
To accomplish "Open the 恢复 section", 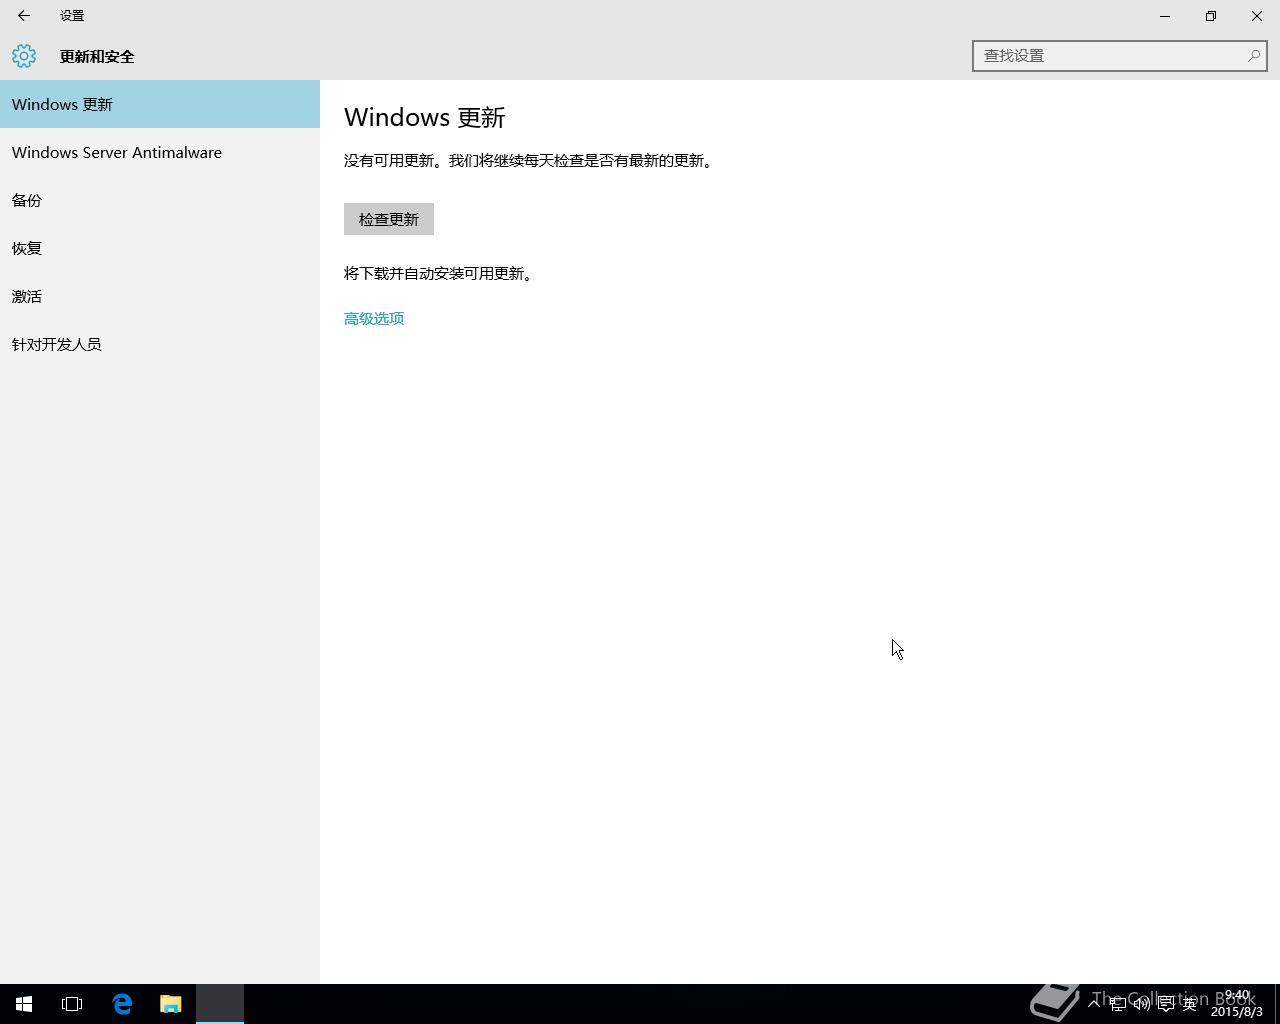I will tap(160, 248).
